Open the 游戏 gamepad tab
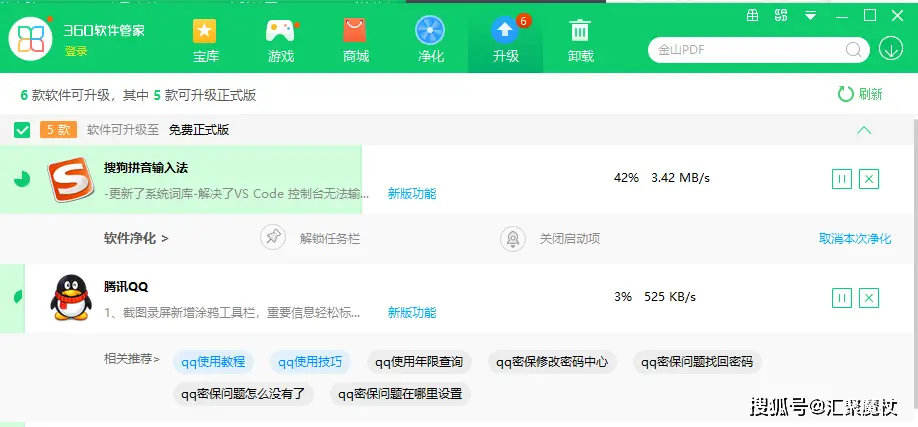The image size is (918, 427). click(281, 40)
